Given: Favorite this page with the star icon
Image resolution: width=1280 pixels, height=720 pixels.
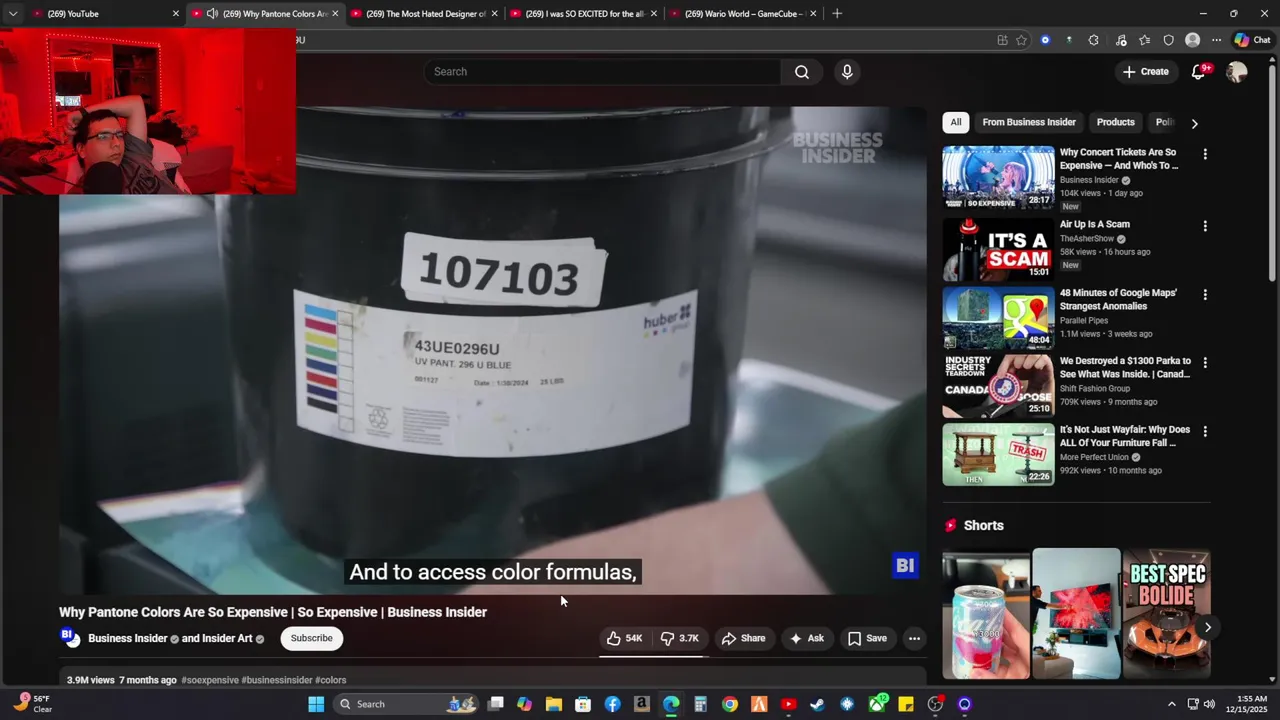Looking at the screenshot, I should (1021, 40).
